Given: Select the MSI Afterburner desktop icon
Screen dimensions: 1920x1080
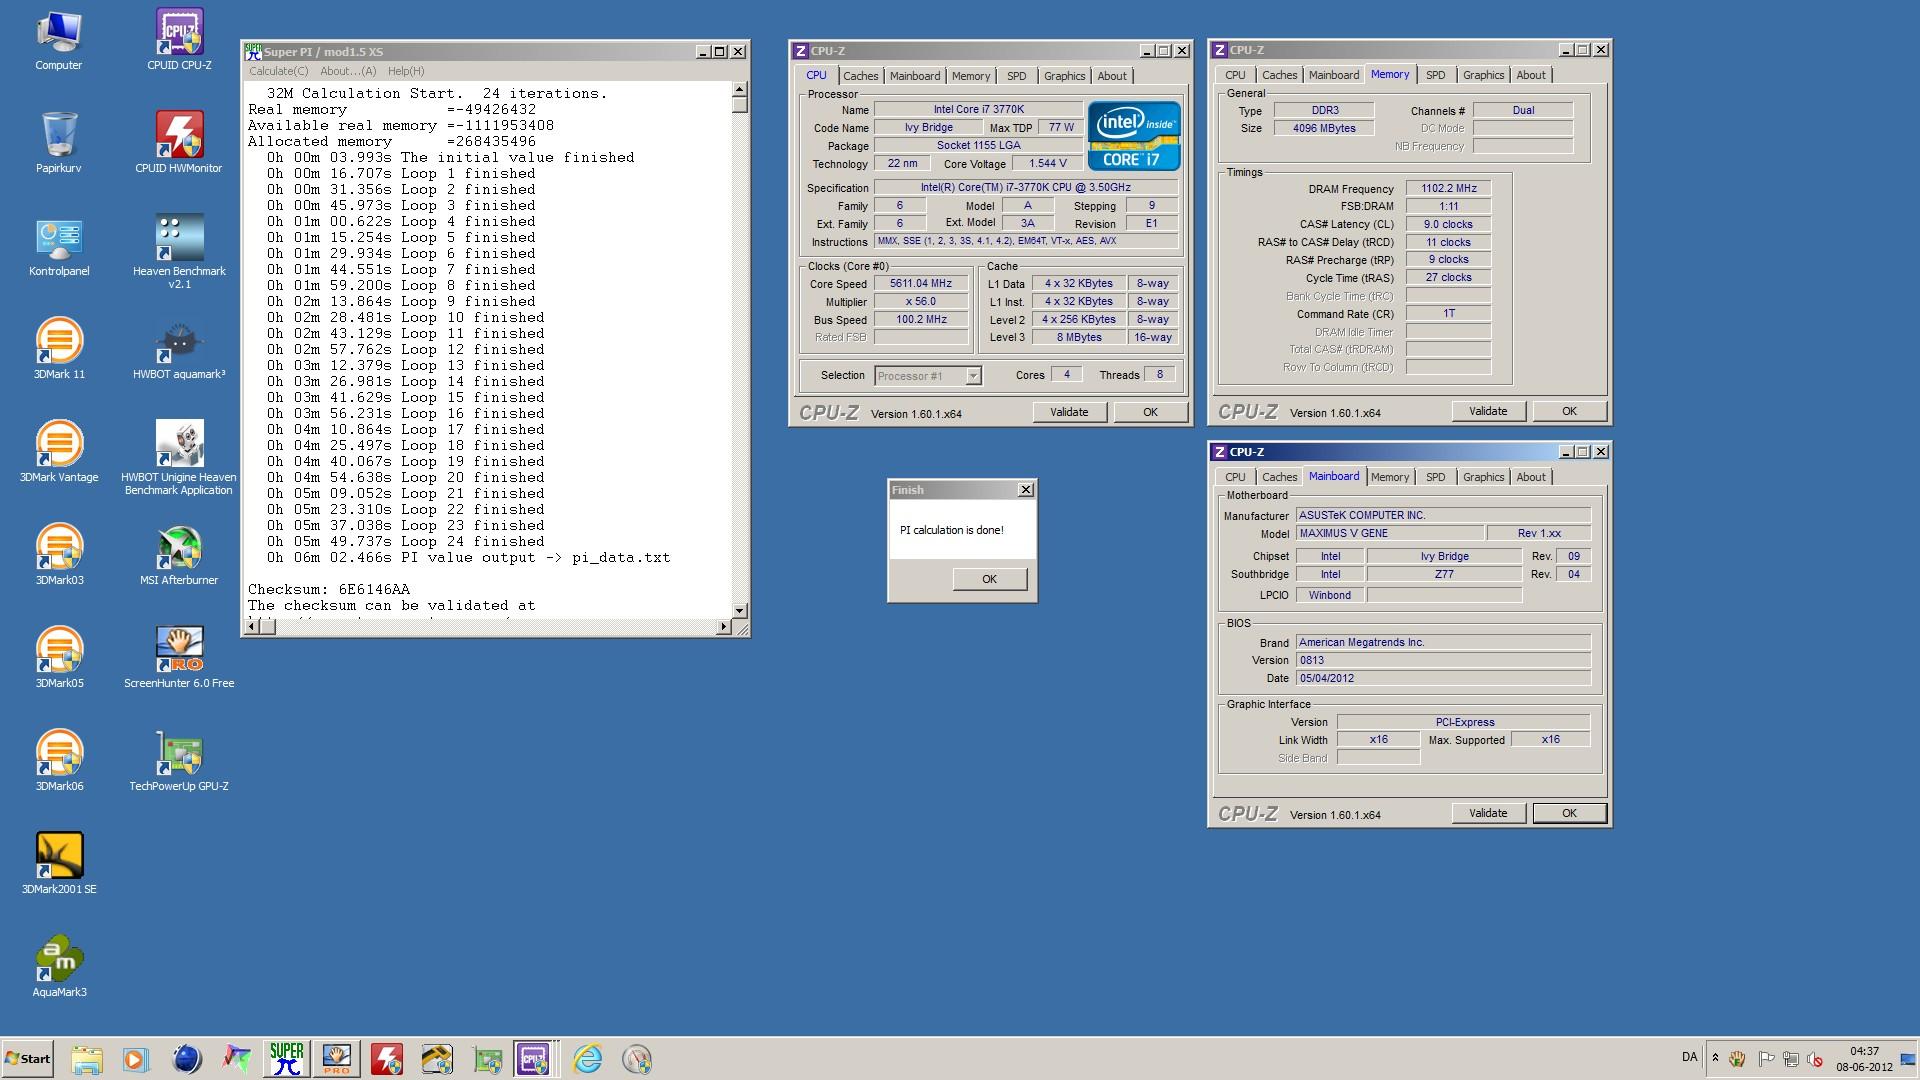Looking at the screenshot, I should point(179,554).
